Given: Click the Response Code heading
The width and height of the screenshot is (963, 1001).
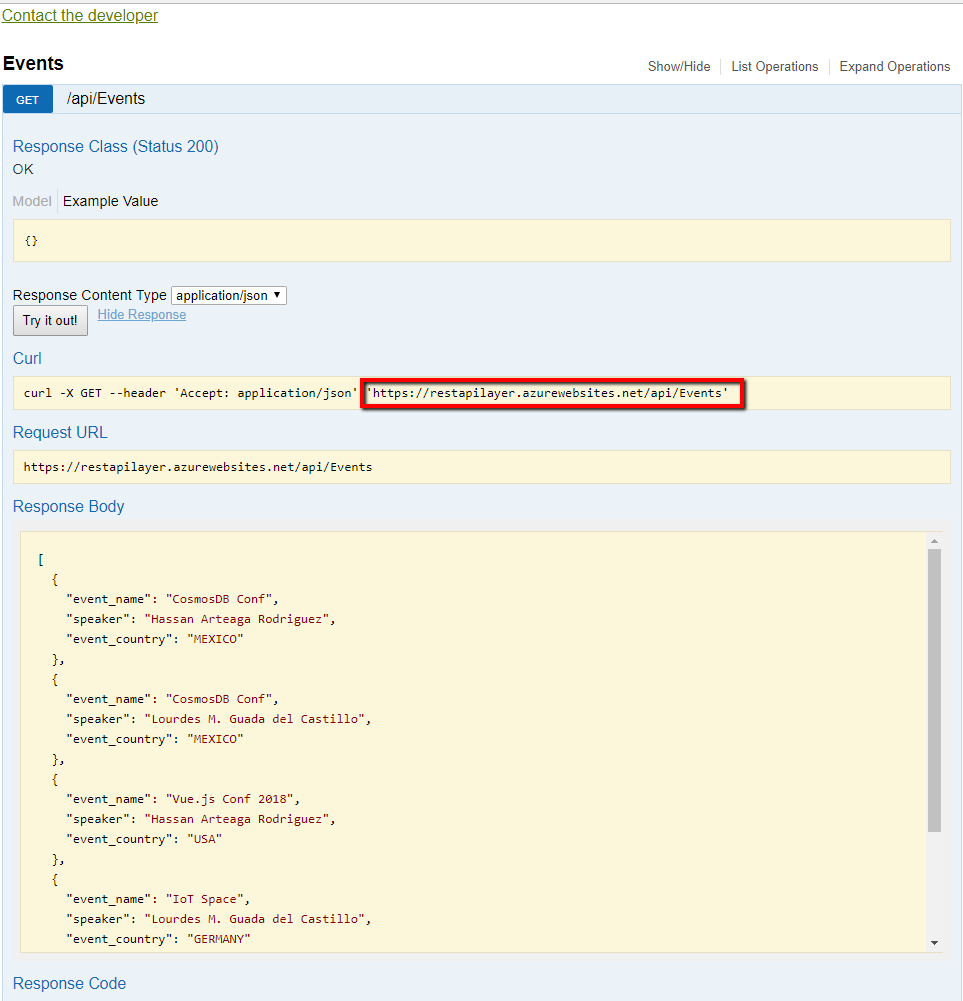Looking at the screenshot, I should coord(70,983).
